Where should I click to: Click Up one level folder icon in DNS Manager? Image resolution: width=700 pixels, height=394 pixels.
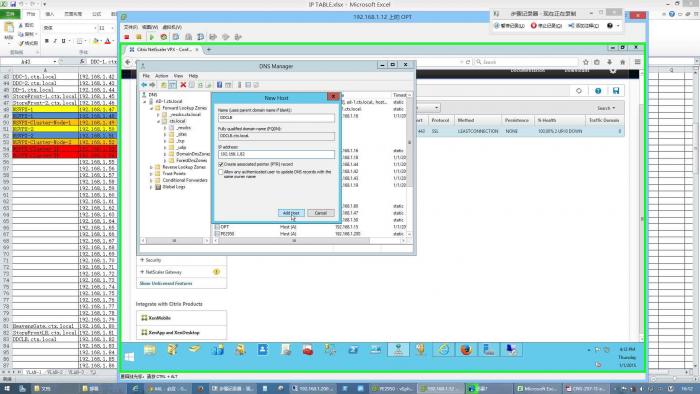[x=164, y=85]
